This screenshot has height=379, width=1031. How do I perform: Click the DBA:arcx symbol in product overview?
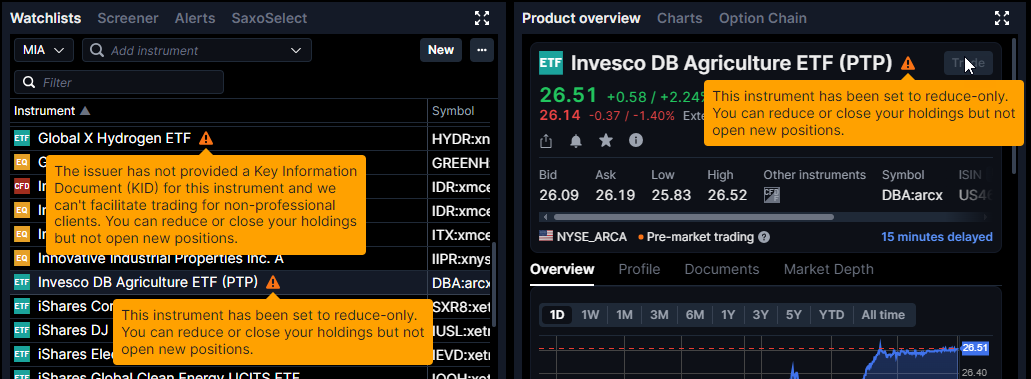coord(912,195)
